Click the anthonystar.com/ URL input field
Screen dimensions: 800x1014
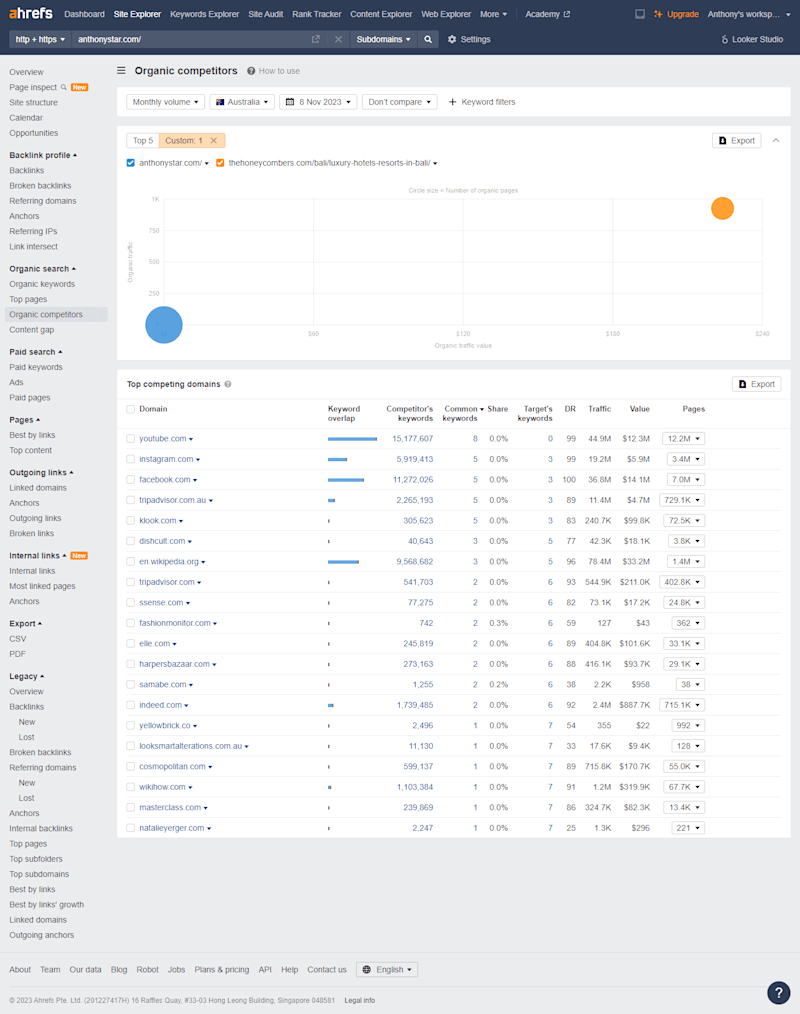pos(191,39)
